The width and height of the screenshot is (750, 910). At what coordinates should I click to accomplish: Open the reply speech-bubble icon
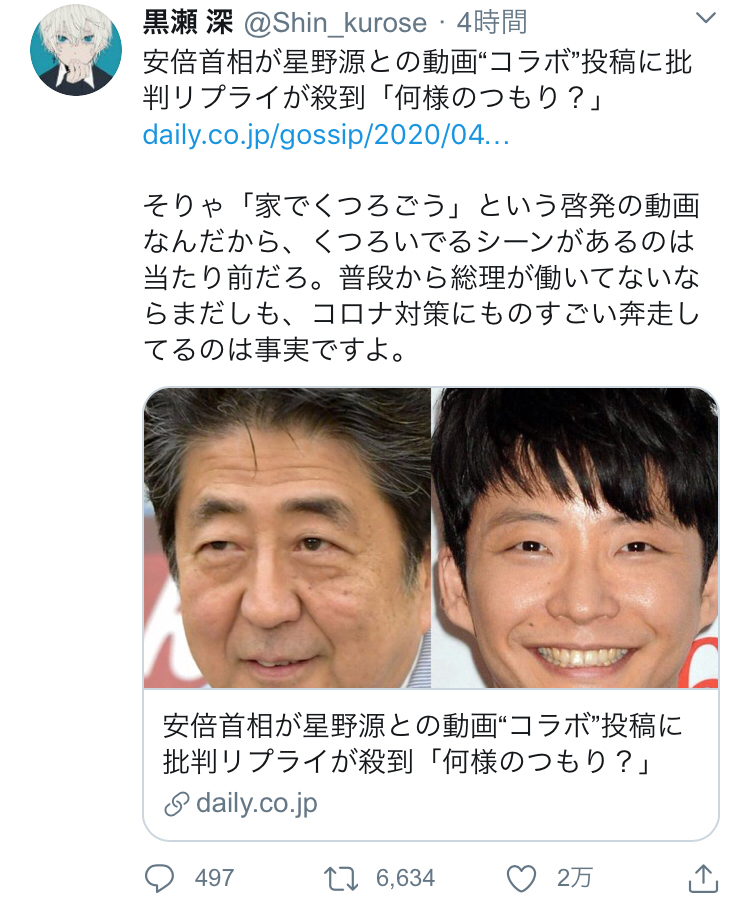click(x=159, y=878)
